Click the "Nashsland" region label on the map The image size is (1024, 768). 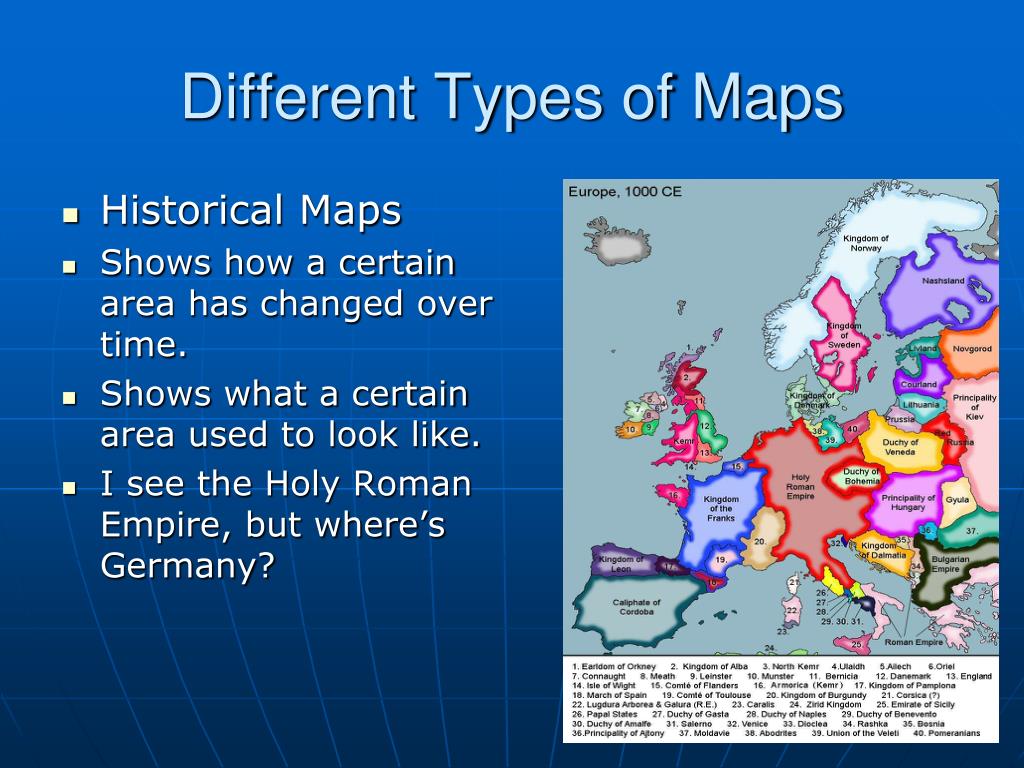[943, 281]
